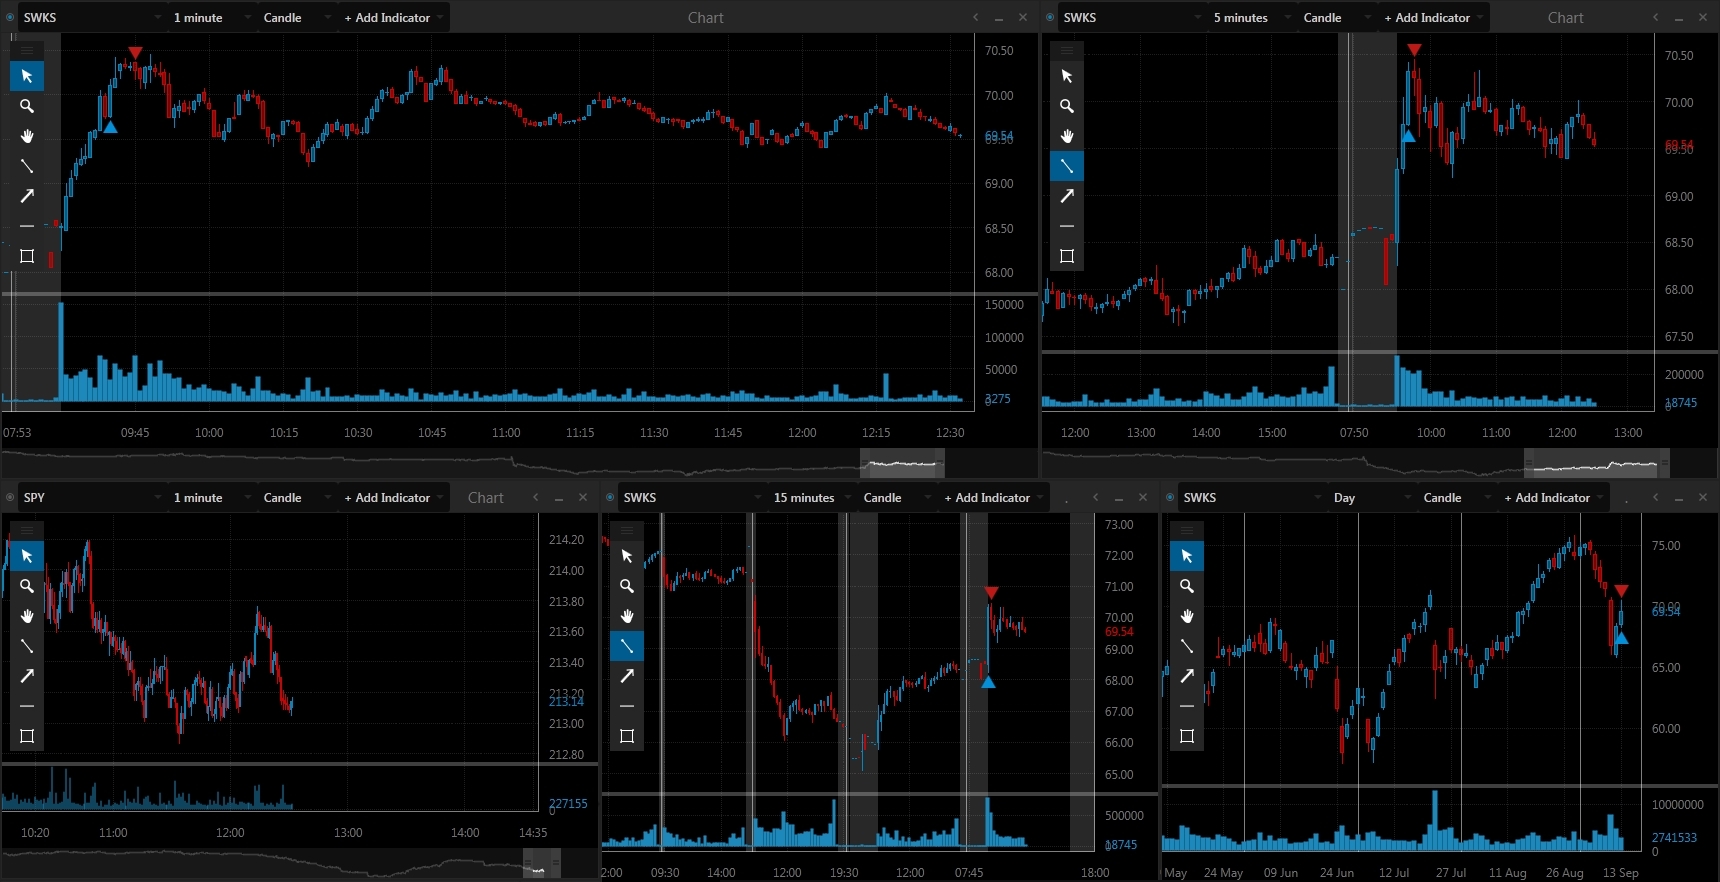Collapse SPY panel with left chevron
1720x882 pixels.
pos(535,497)
